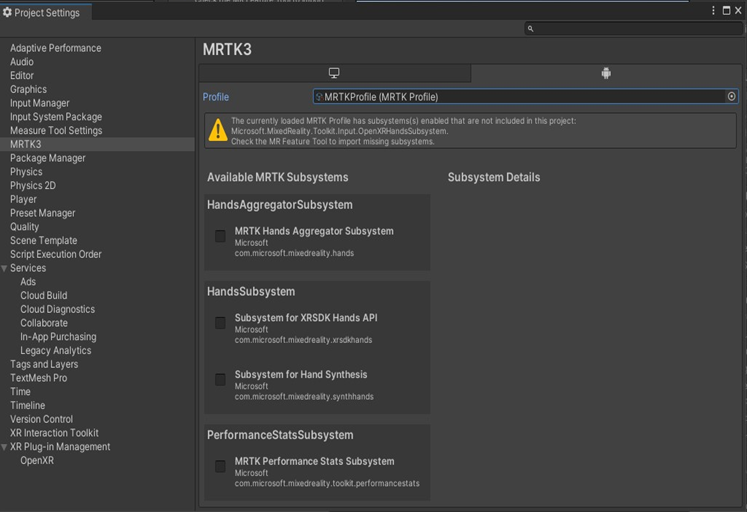Open Timeline settings

point(28,406)
